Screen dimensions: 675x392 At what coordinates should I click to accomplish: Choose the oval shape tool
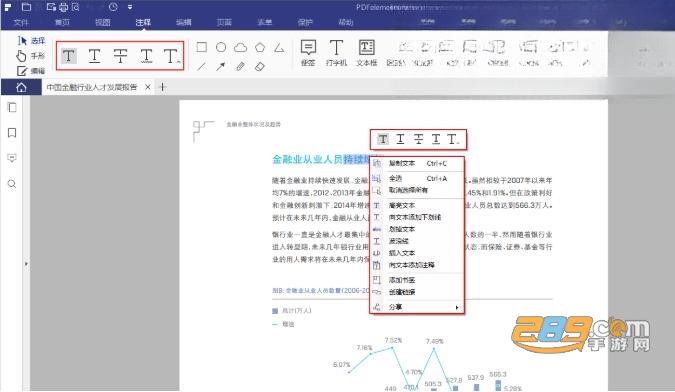coord(221,47)
